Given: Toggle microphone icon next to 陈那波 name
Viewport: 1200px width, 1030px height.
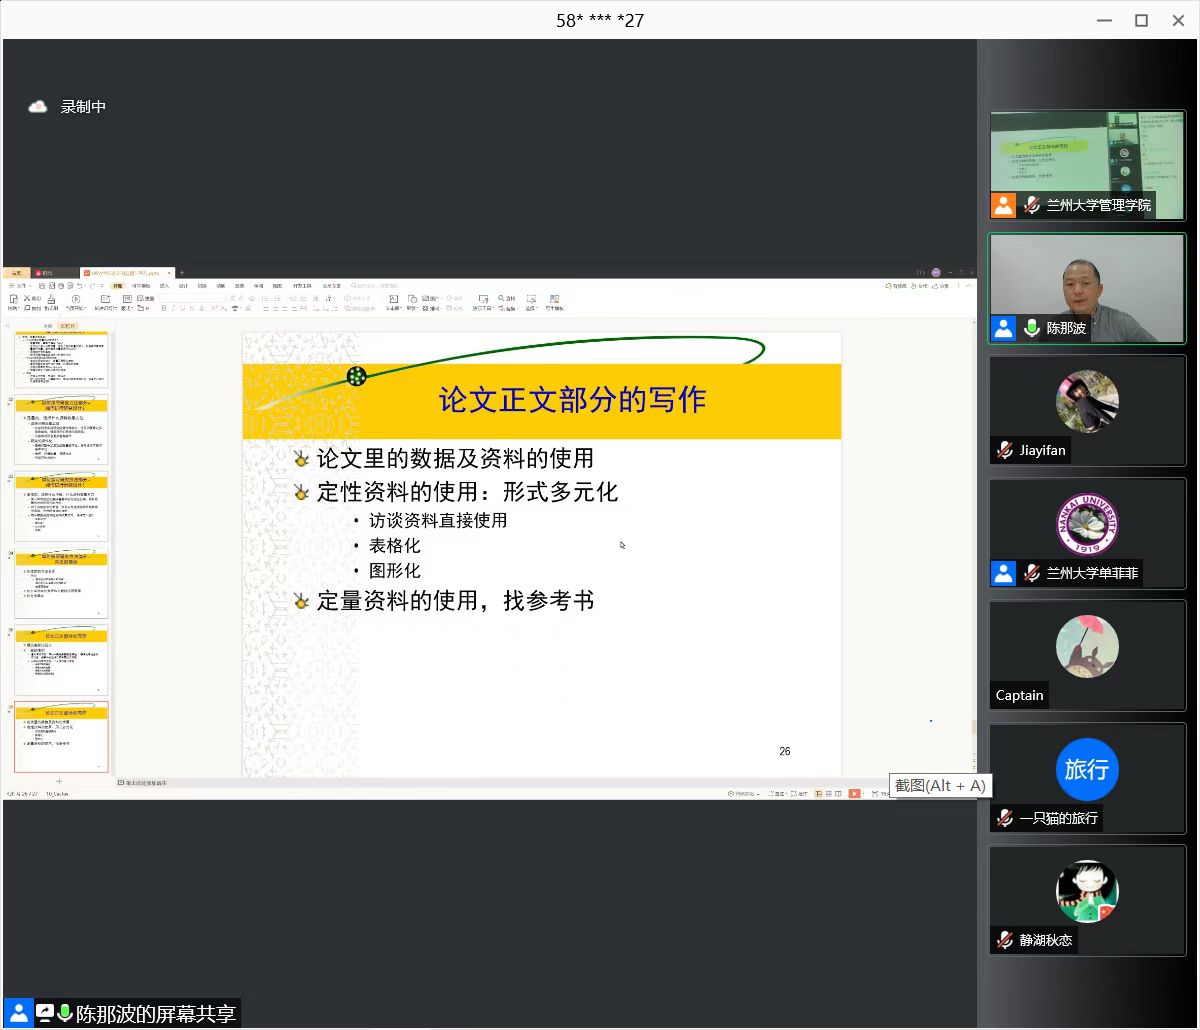Looking at the screenshot, I should pos(1032,328).
